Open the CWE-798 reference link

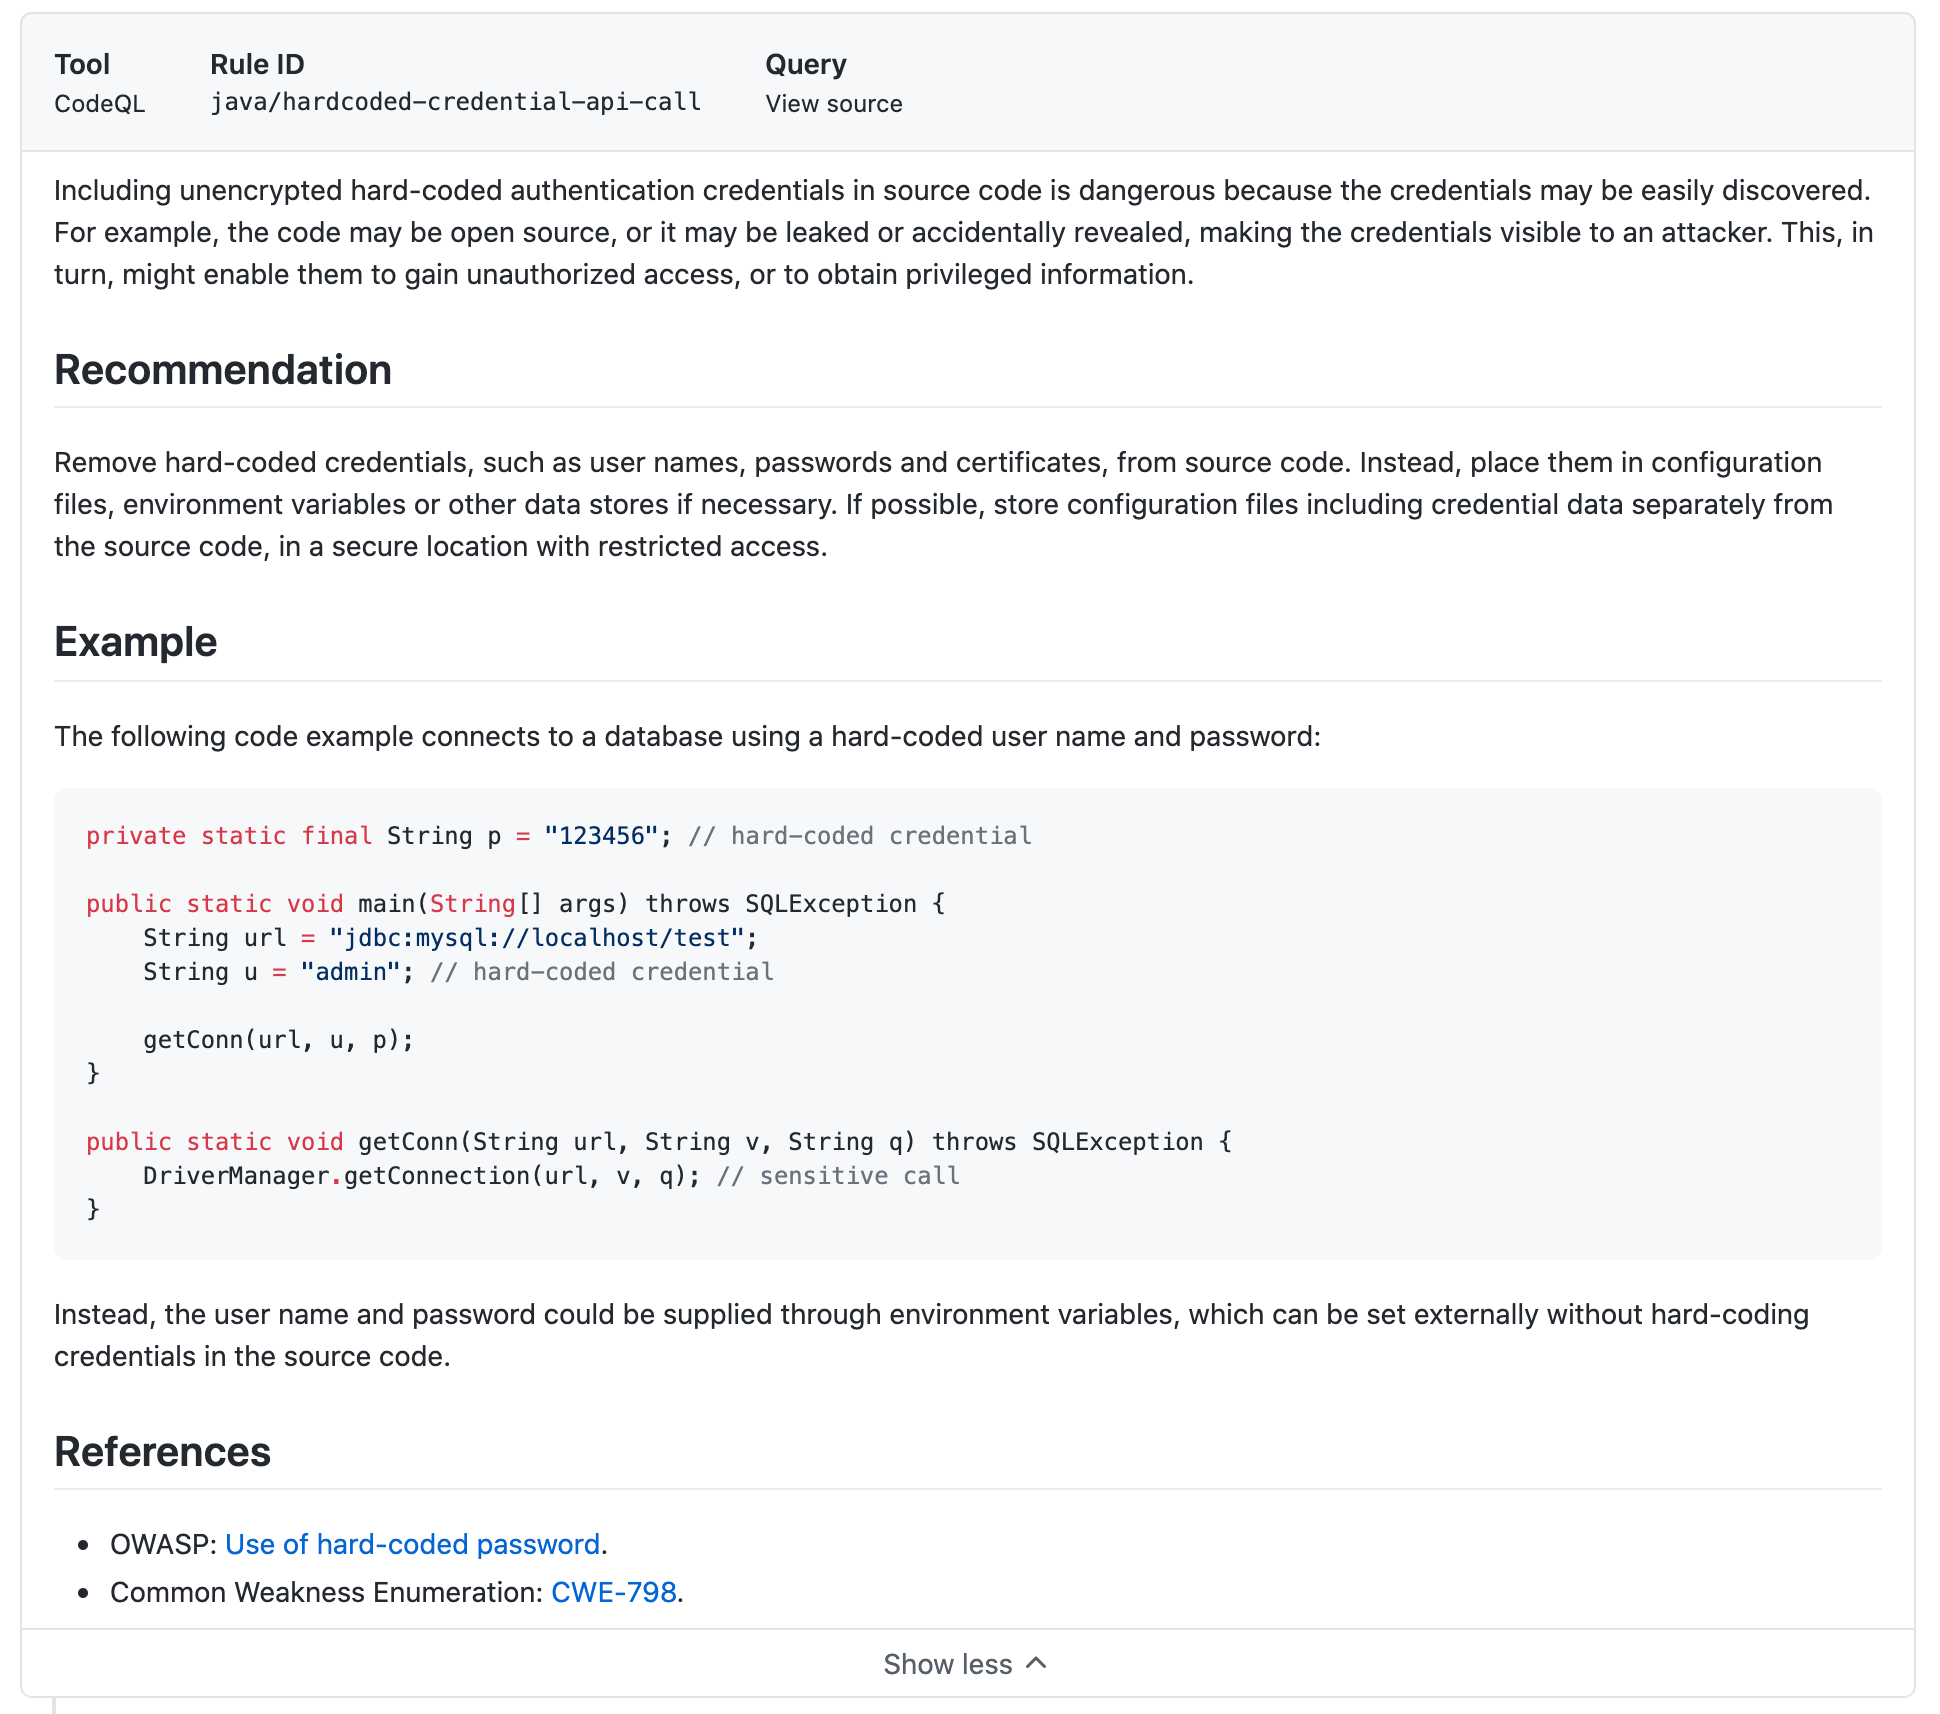[x=613, y=1592]
